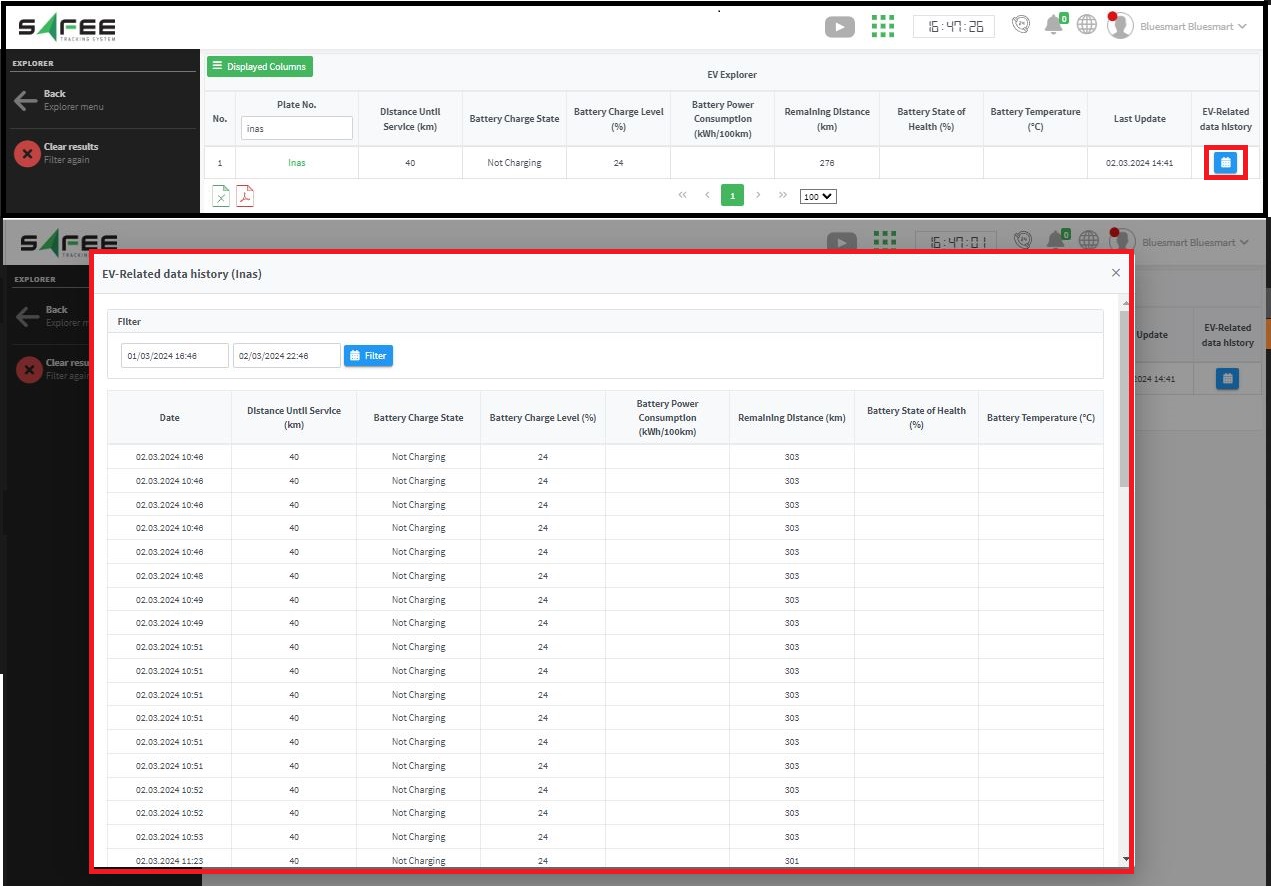
Task: Select the history row dated 02.03.2024 11:23
Action: coord(605,859)
